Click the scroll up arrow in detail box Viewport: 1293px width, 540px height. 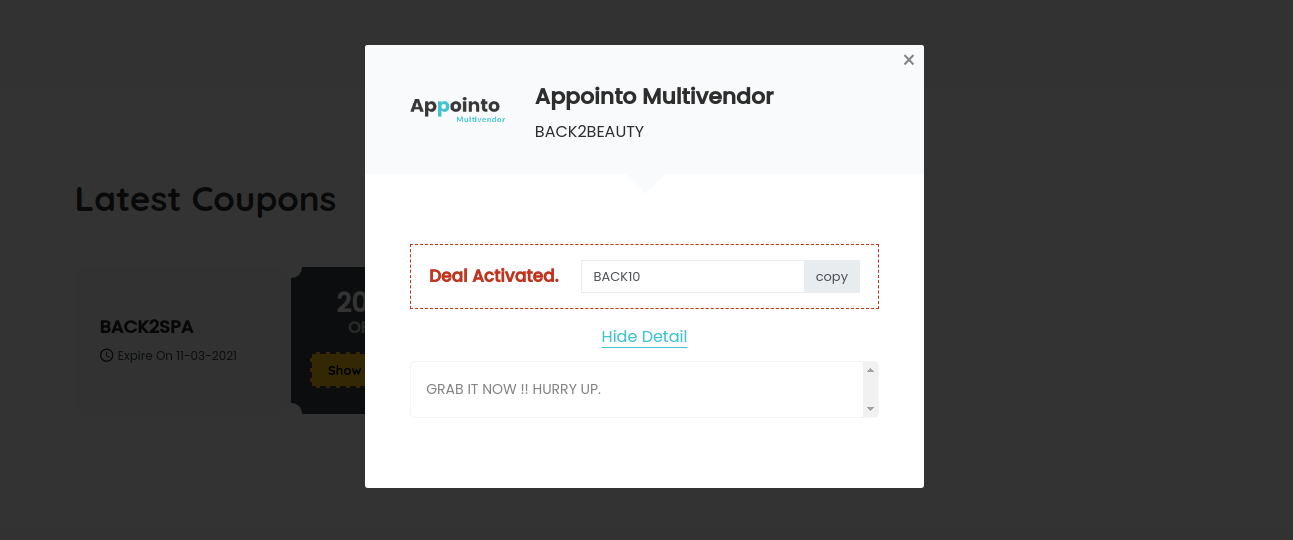(870, 370)
